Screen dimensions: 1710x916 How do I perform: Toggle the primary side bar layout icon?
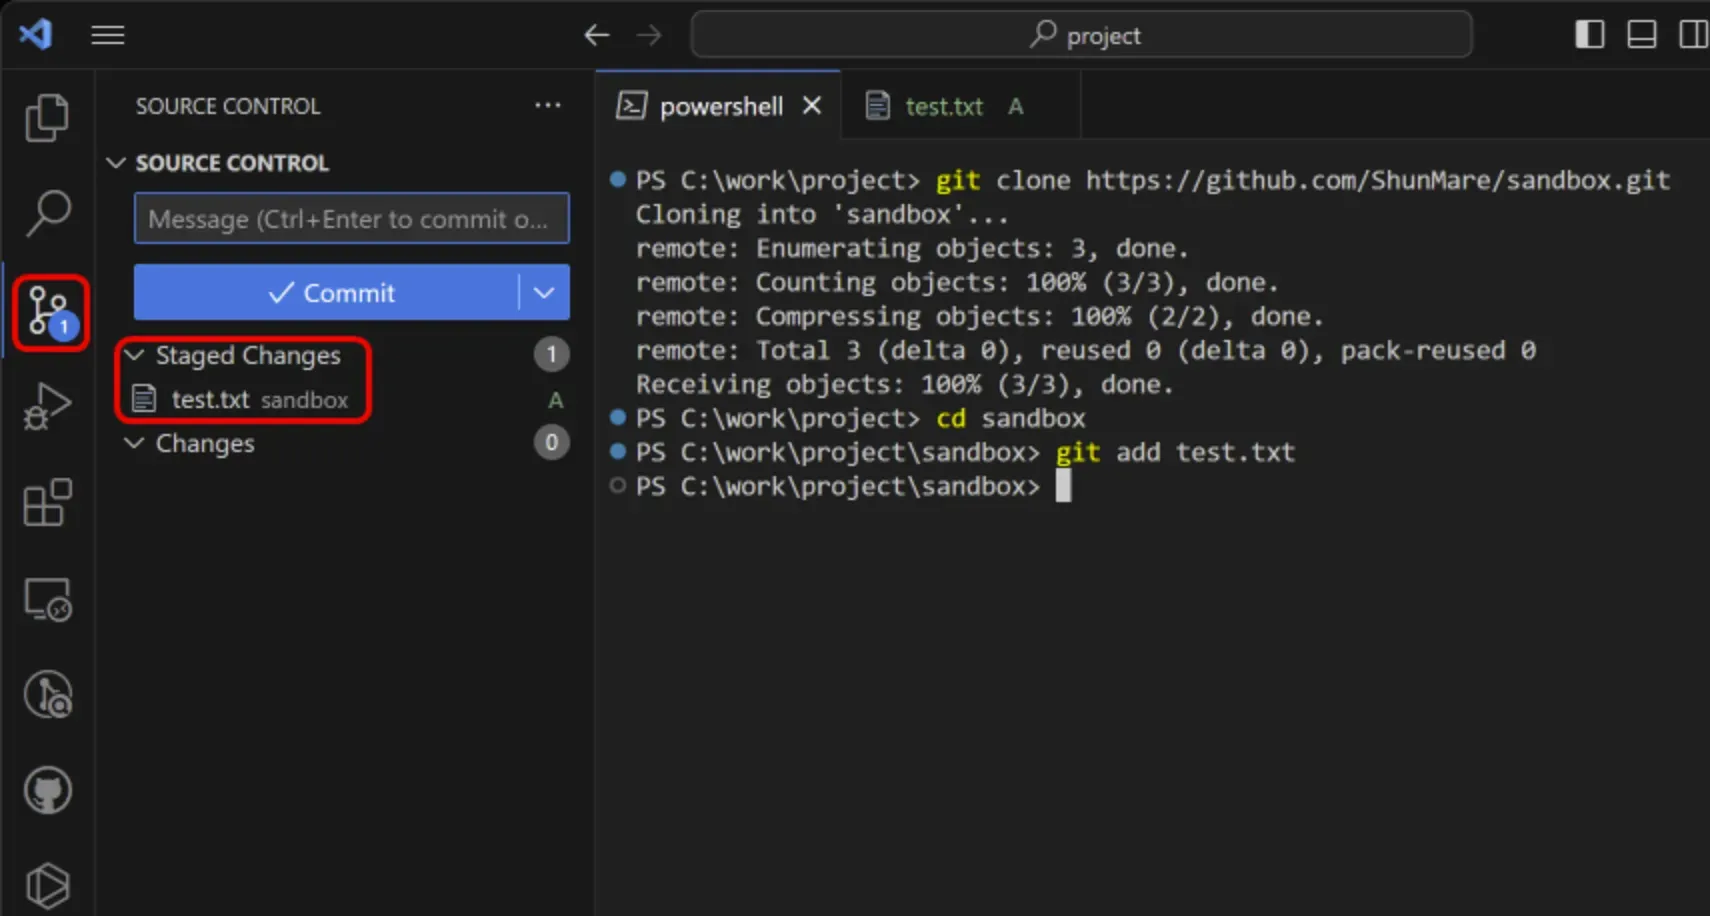pyautogui.click(x=1589, y=34)
